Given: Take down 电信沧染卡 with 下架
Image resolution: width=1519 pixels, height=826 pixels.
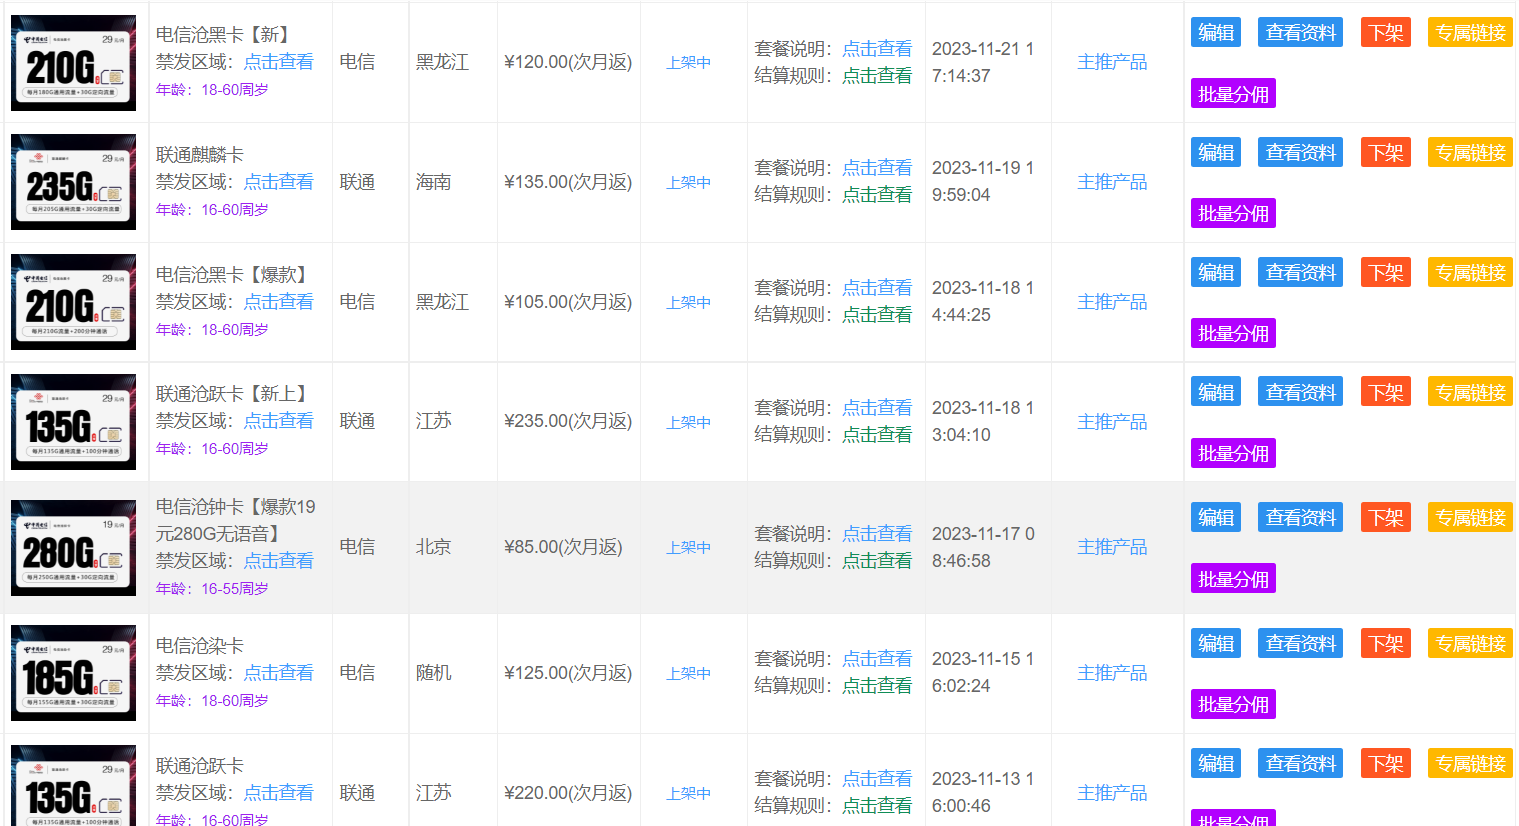Looking at the screenshot, I should click(x=1385, y=644).
